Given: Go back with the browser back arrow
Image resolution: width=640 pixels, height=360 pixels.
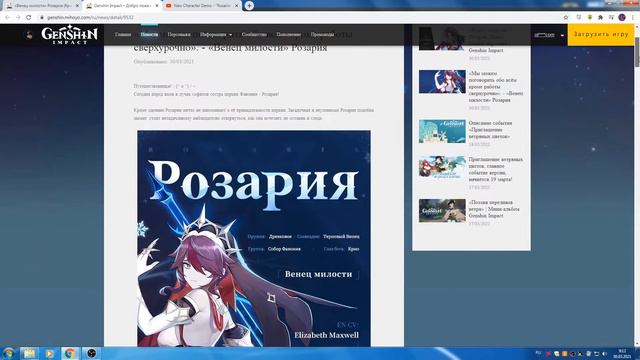Looking at the screenshot, I should (x=7, y=17).
